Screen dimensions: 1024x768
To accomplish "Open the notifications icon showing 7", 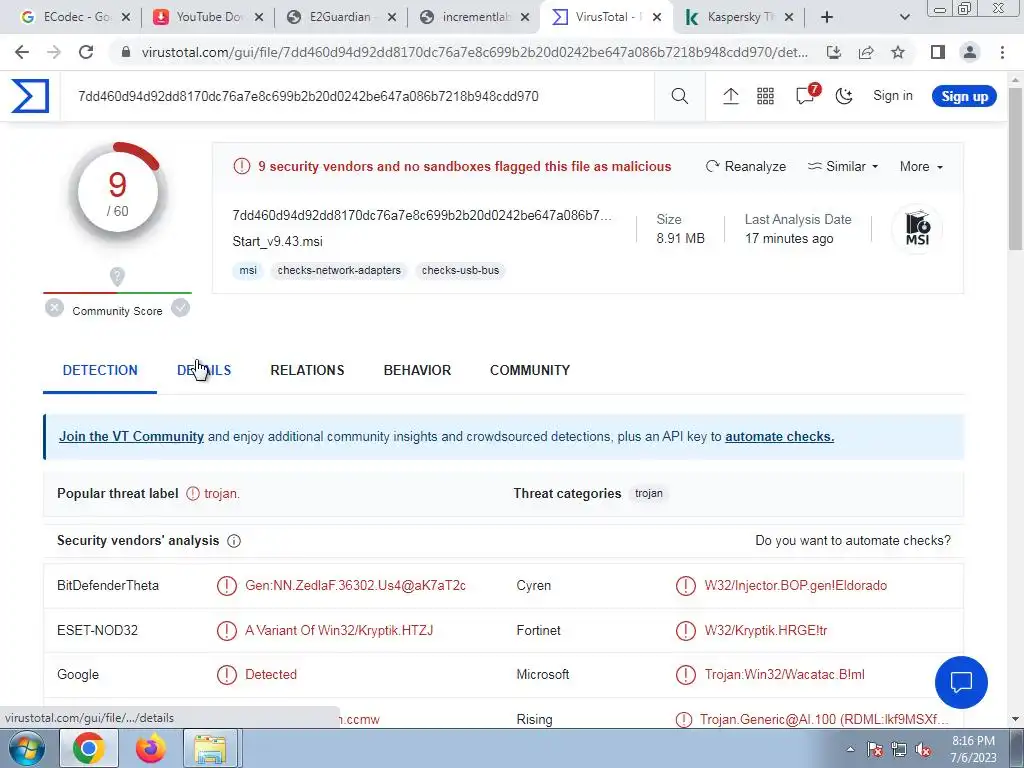I will (x=807, y=95).
